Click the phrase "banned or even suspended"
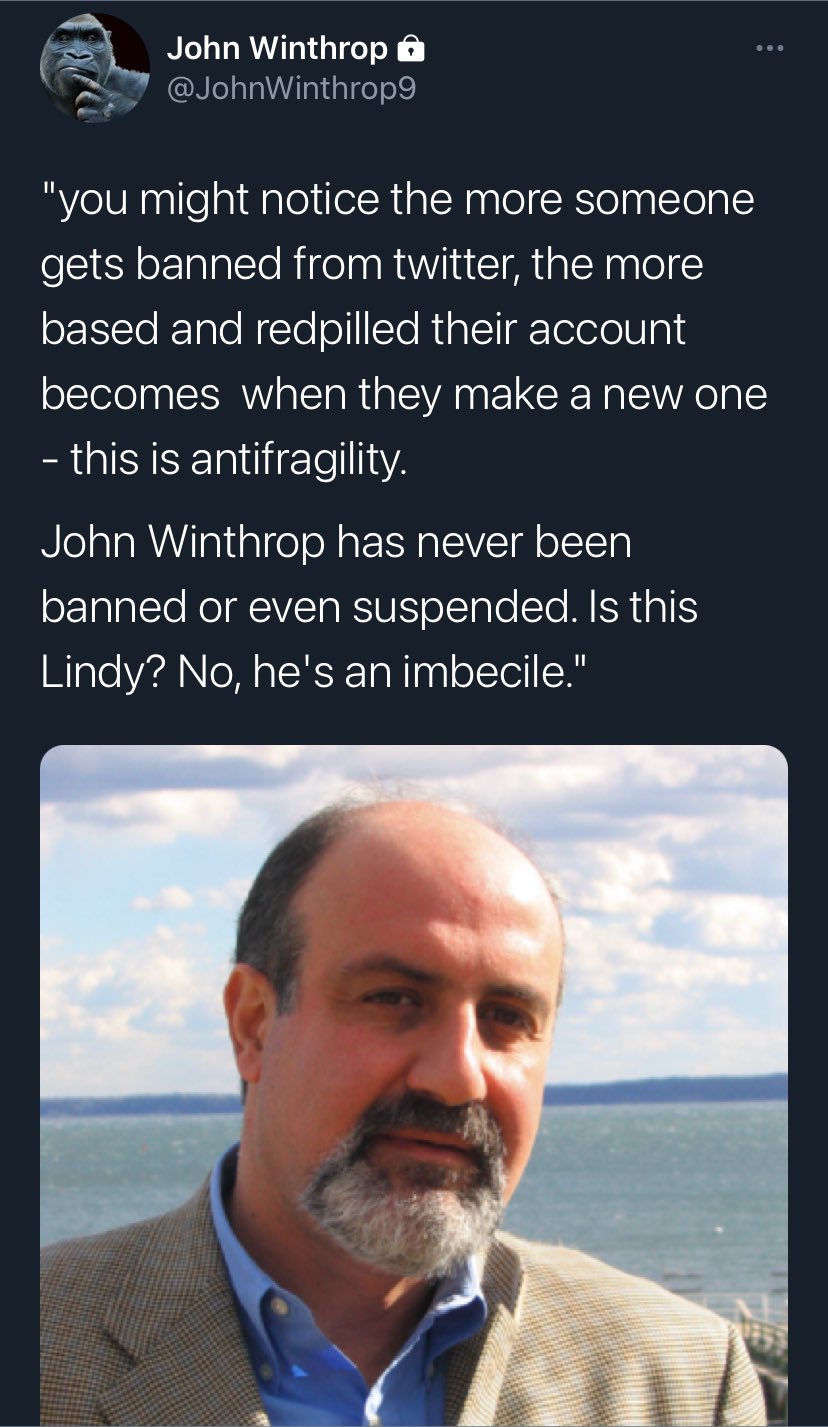The image size is (828, 1427). [299, 607]
